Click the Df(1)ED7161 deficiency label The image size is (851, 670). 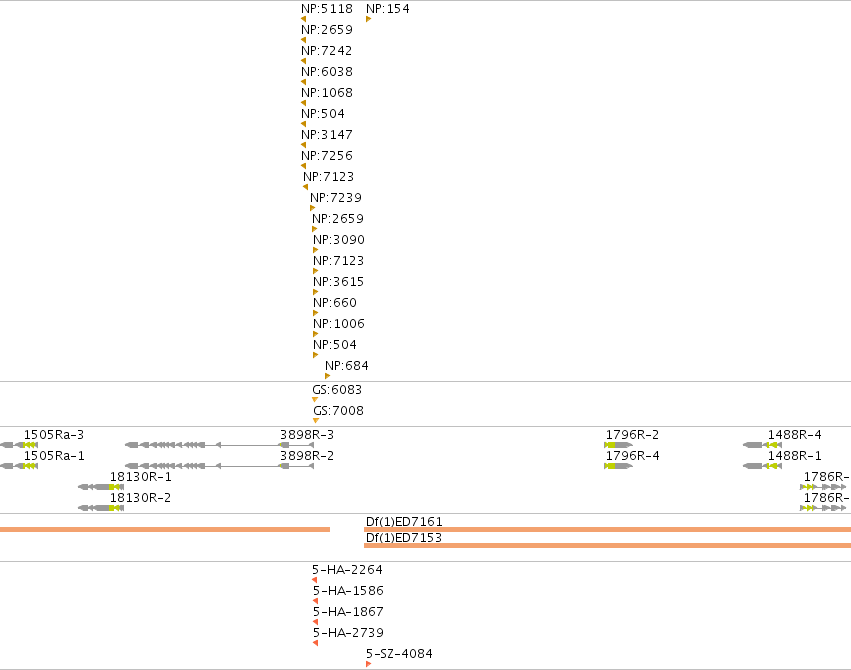(404, 522)
